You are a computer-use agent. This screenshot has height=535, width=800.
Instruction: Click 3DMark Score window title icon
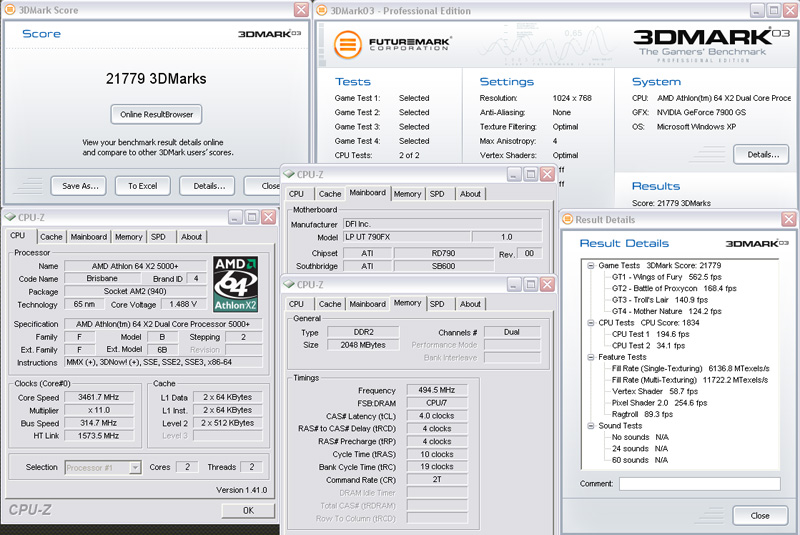pyautogui.click(x=10, y=10)
